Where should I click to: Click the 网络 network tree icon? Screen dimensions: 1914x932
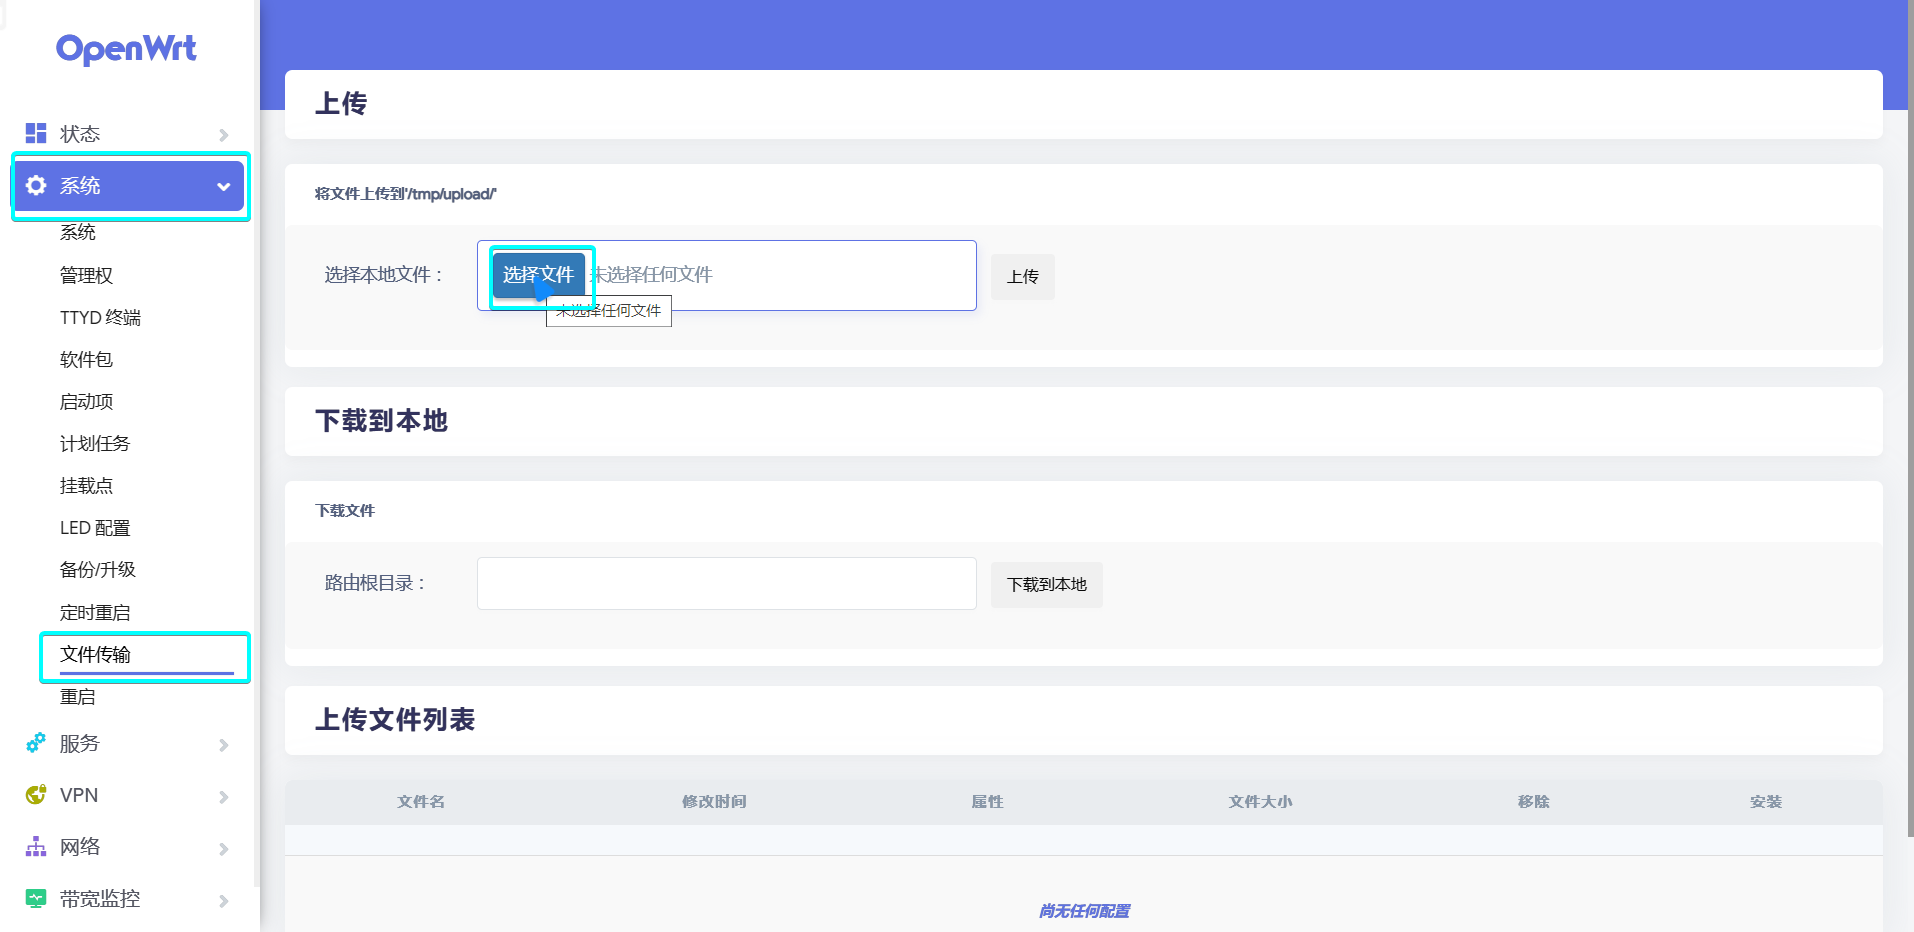pos(36,847)
